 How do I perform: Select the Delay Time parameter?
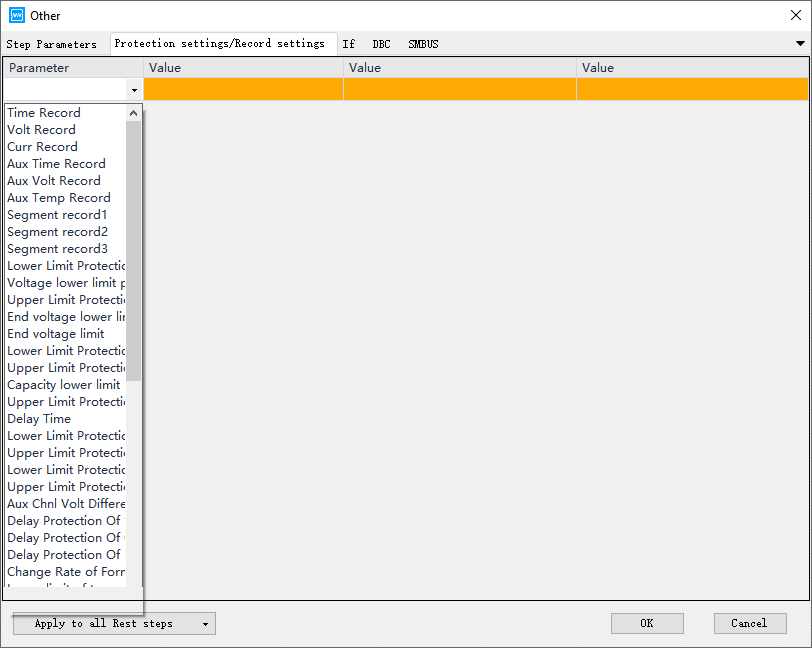click(39, 419)
